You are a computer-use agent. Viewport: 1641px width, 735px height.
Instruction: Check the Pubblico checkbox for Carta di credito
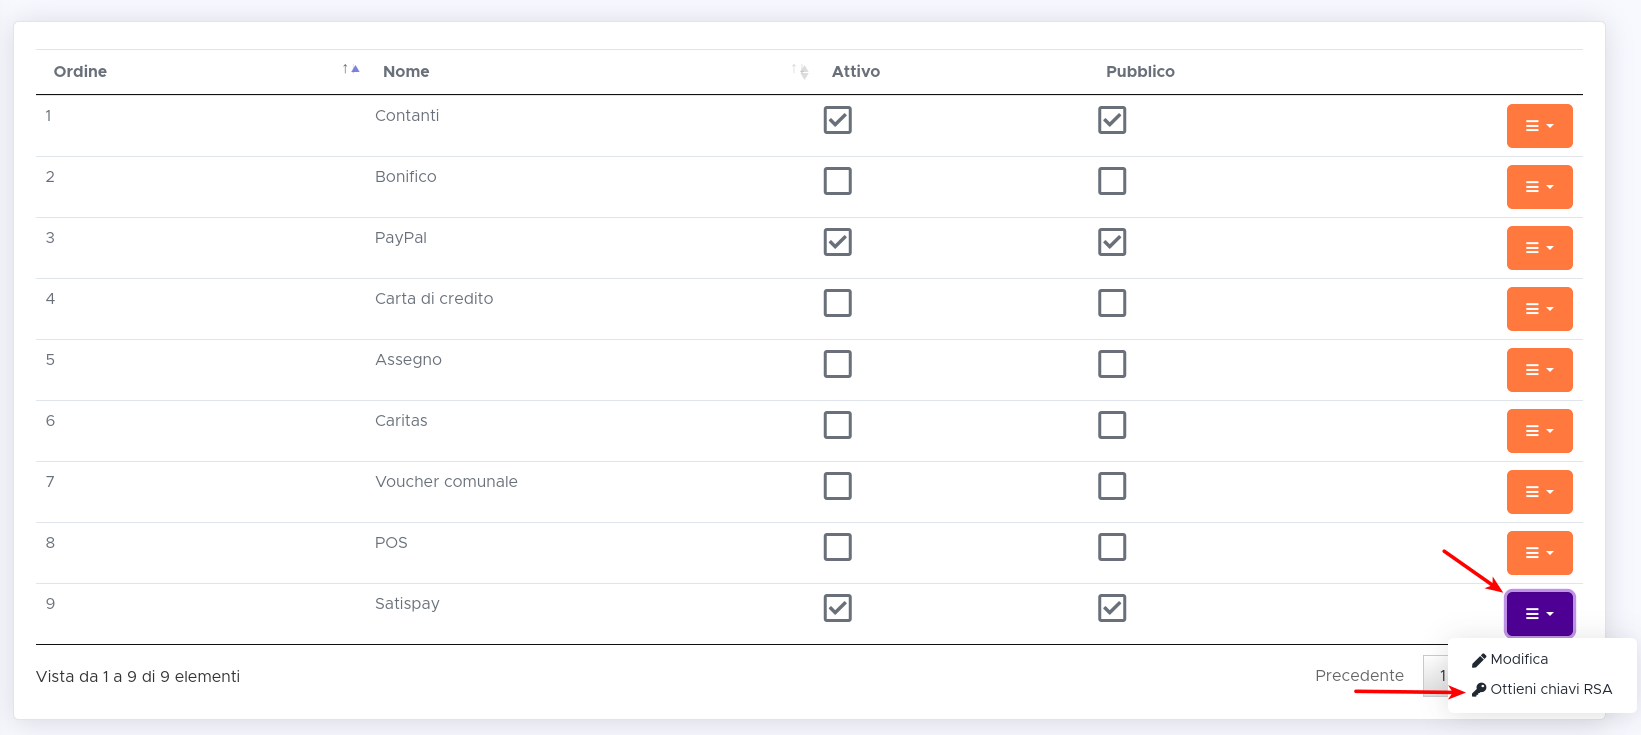pyautogui.click(x=1111, y=303)
